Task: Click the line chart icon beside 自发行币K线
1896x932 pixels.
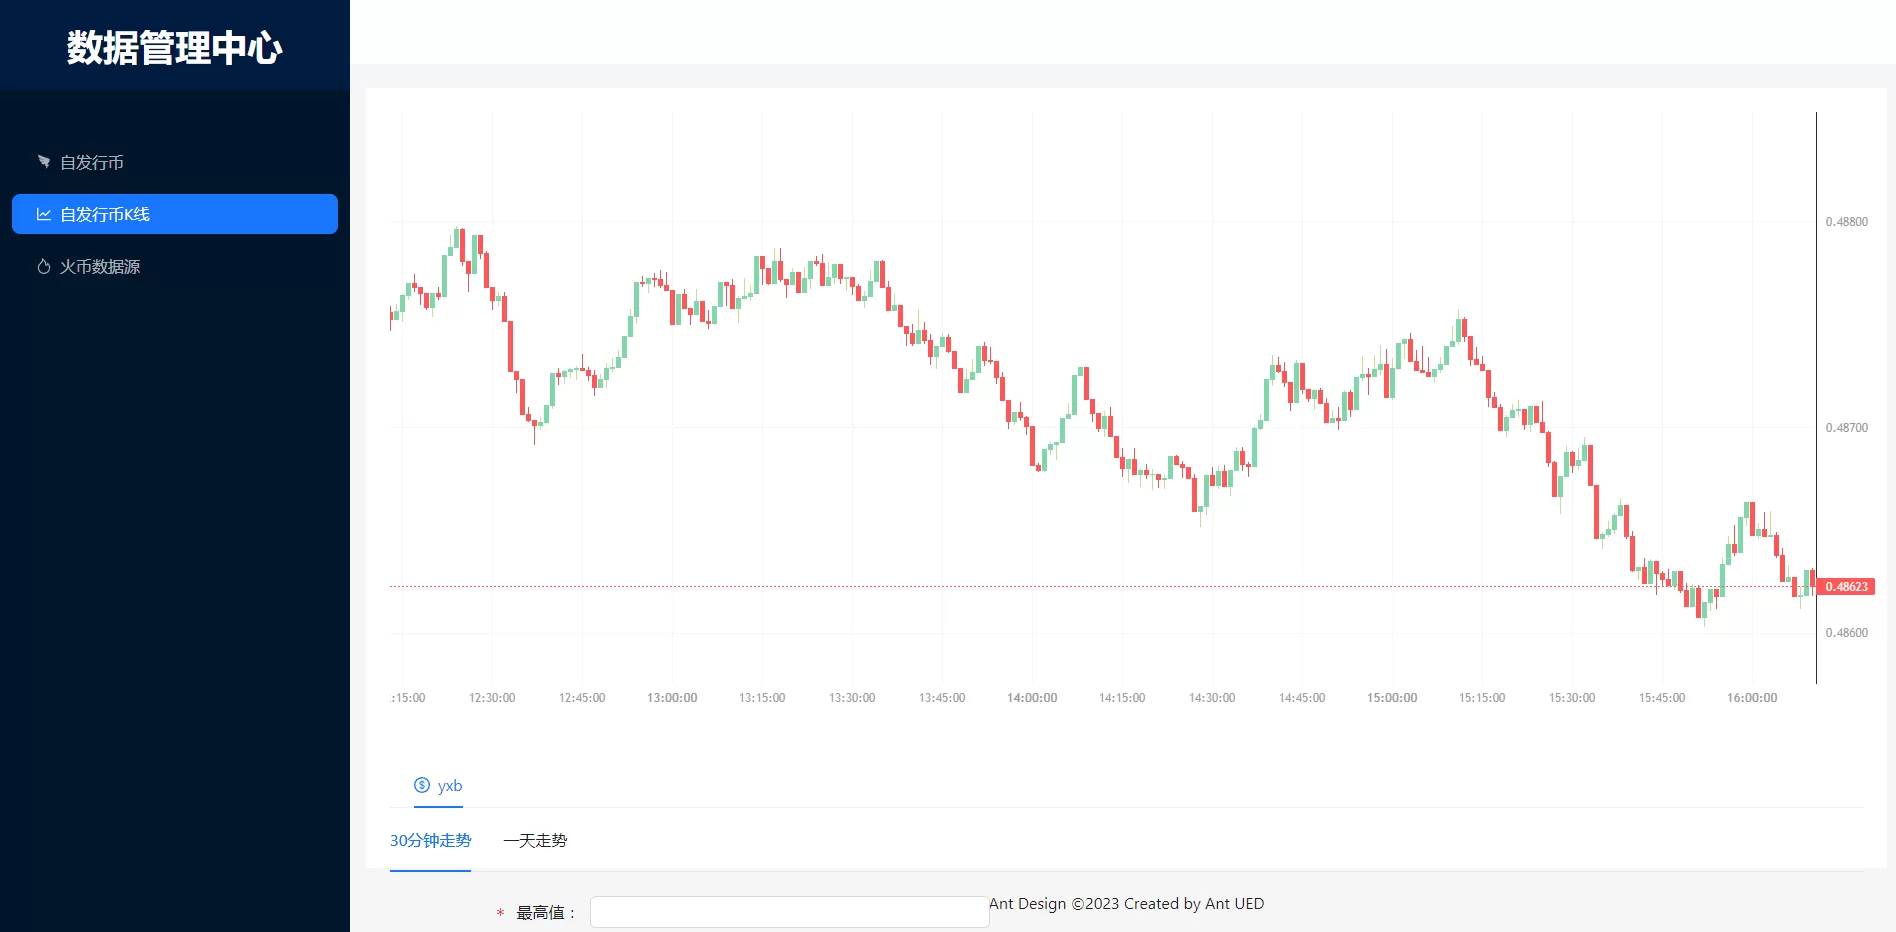Action: tap(44, 214)
